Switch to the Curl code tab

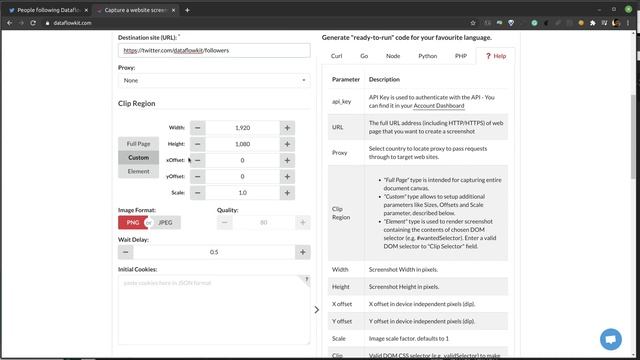click(x=337, y=56)
